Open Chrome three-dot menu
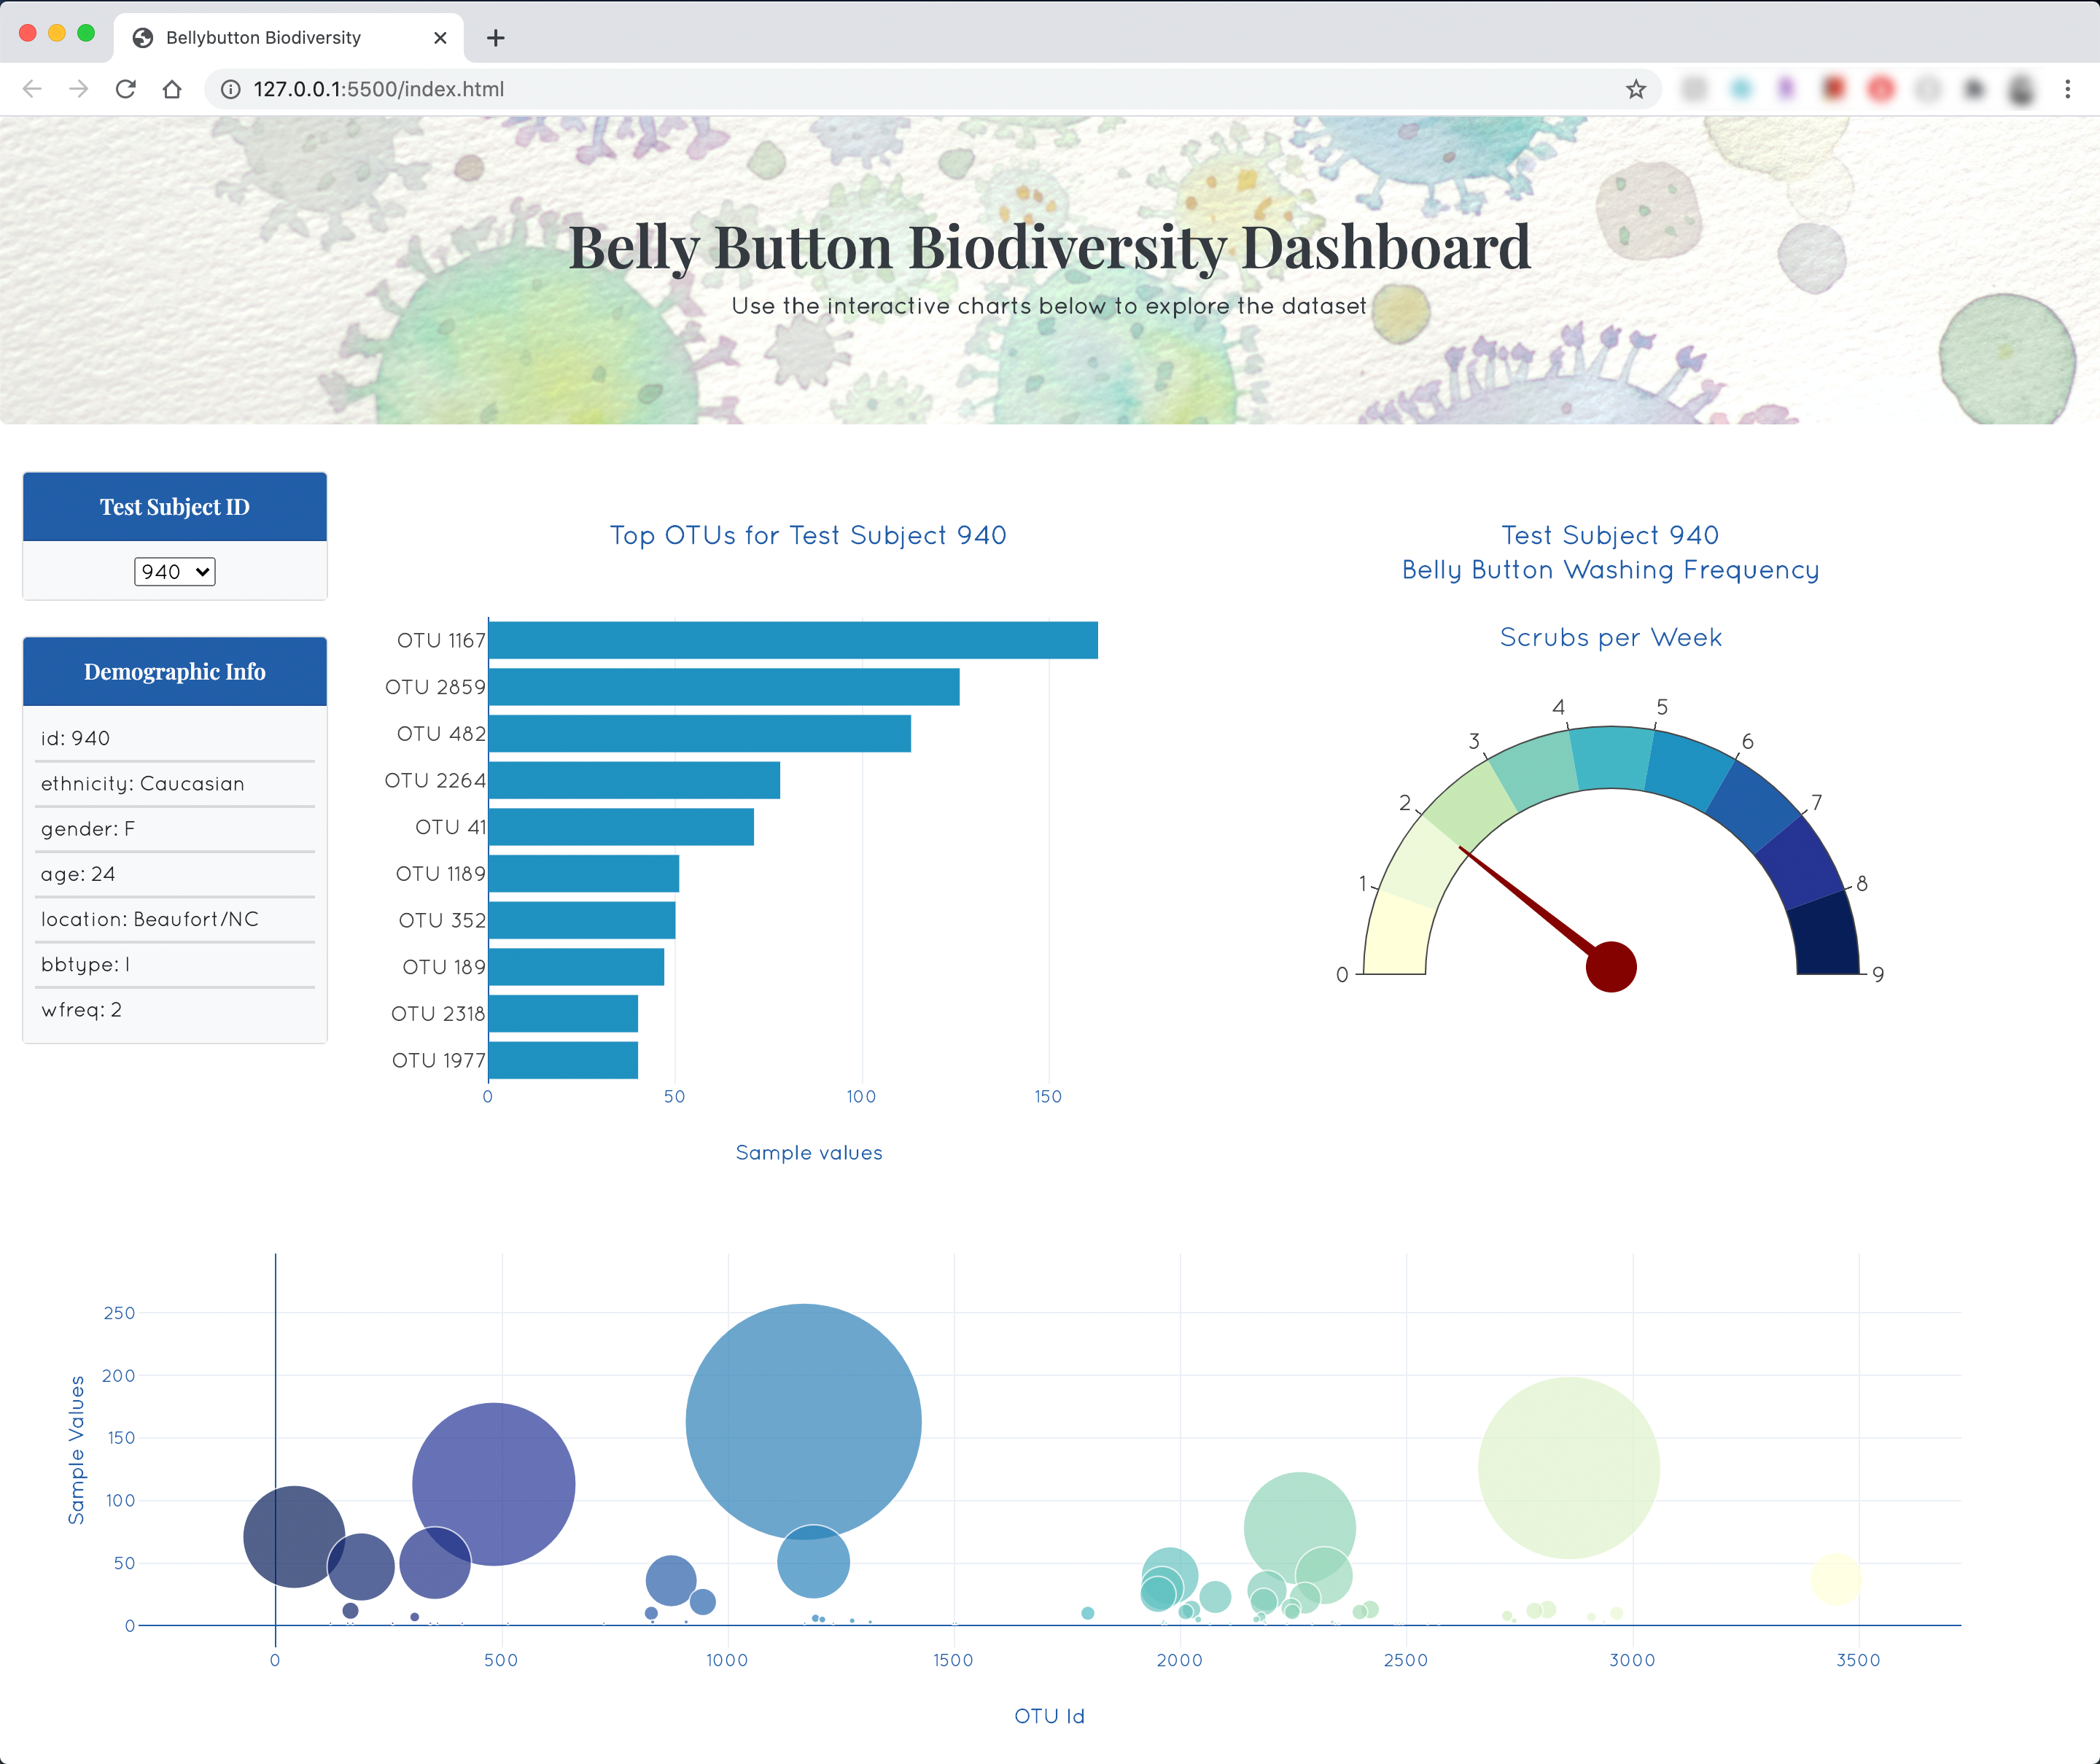 [x=2067, y=89]
